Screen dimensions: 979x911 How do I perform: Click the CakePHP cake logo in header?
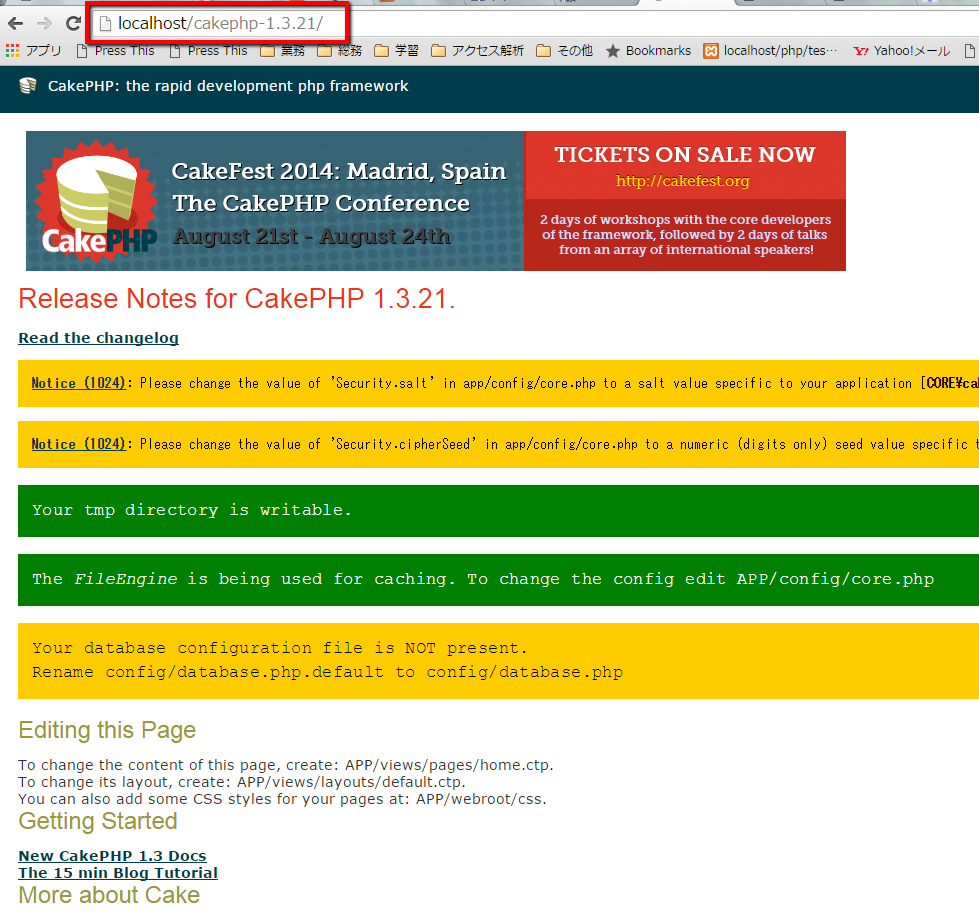pyautogui.click(x=27, y=86)
